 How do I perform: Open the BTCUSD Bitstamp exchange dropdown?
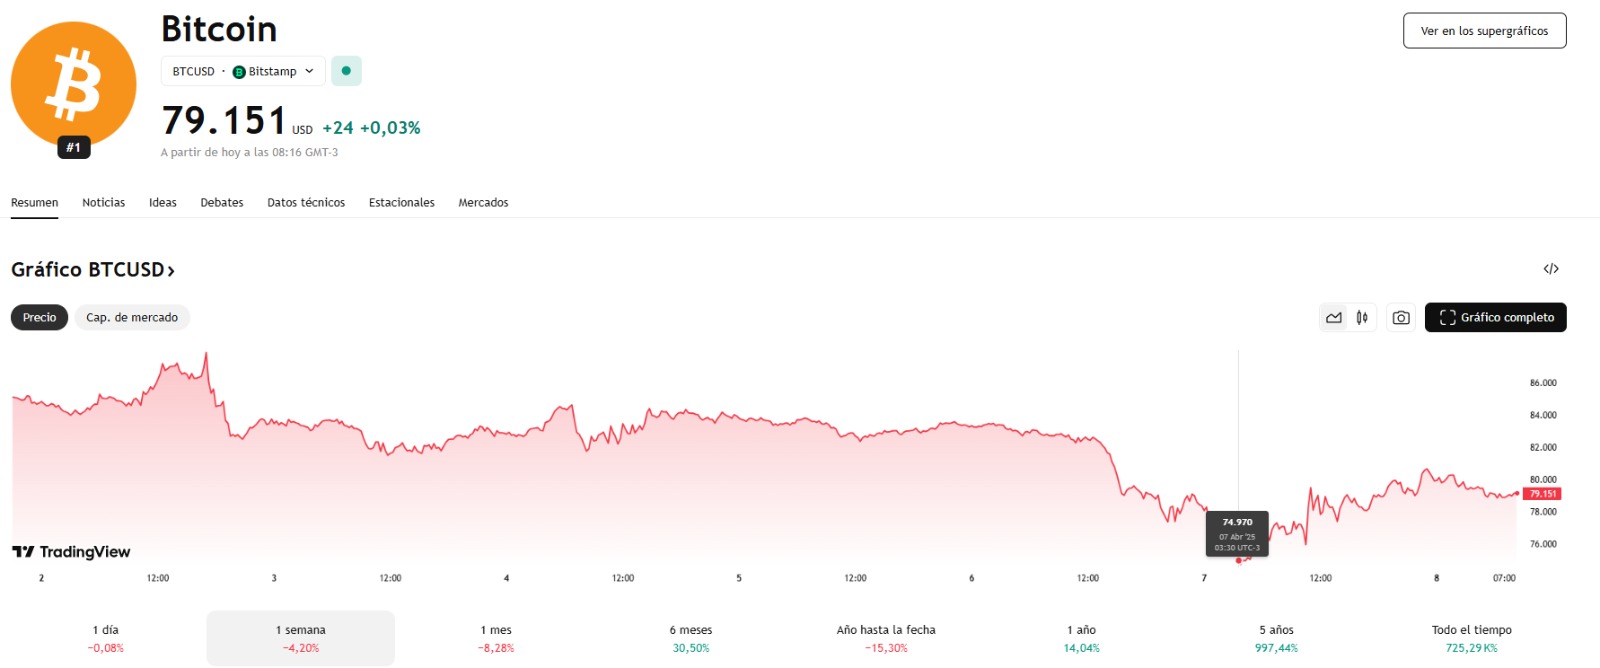(x=243, y=72)
